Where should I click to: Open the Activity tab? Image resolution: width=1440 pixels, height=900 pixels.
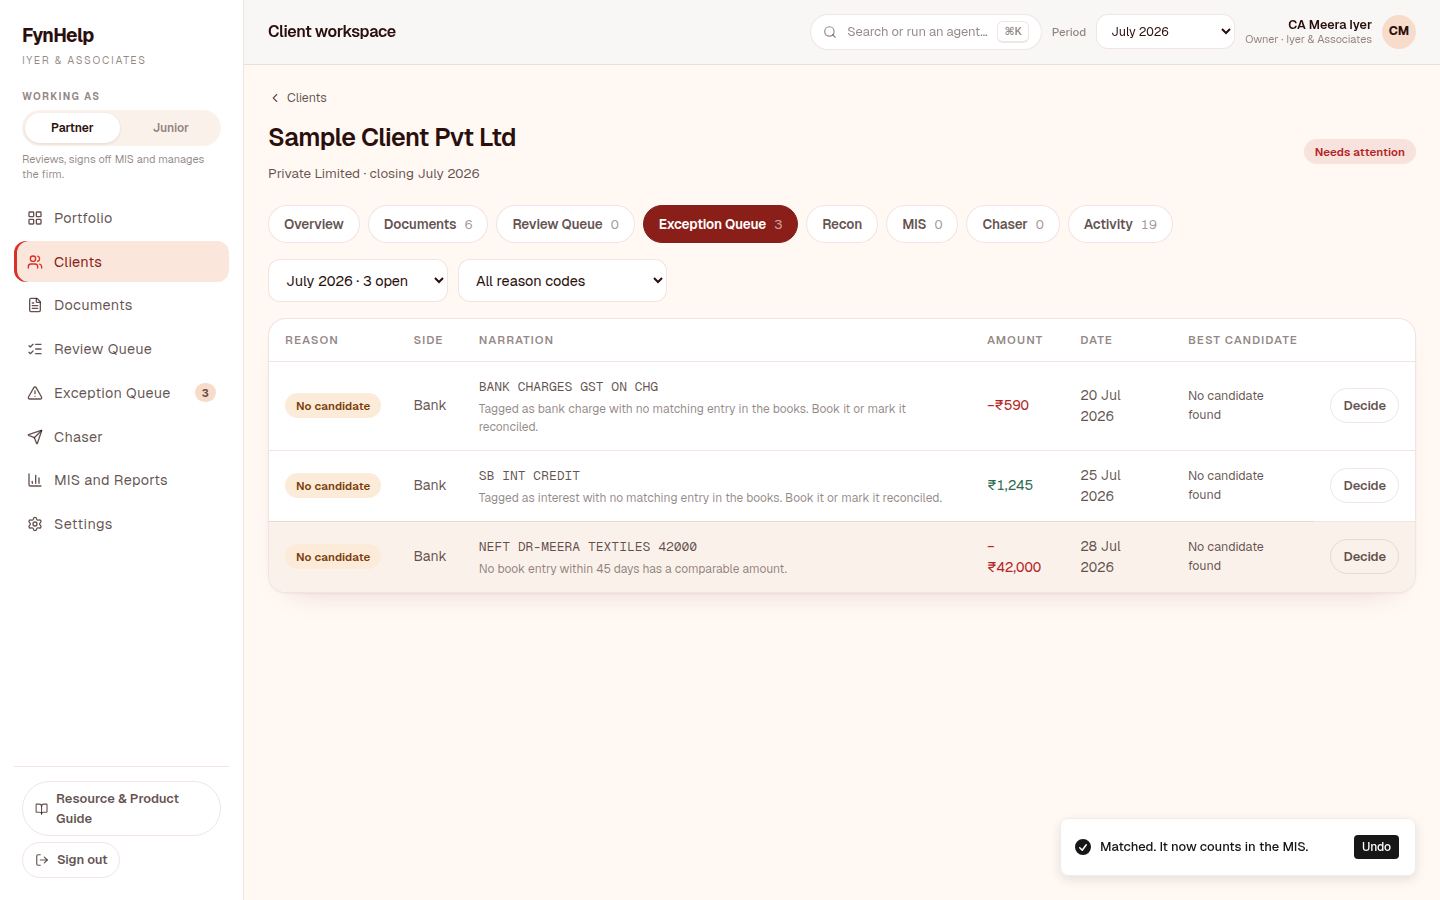tap(1120, 224)
